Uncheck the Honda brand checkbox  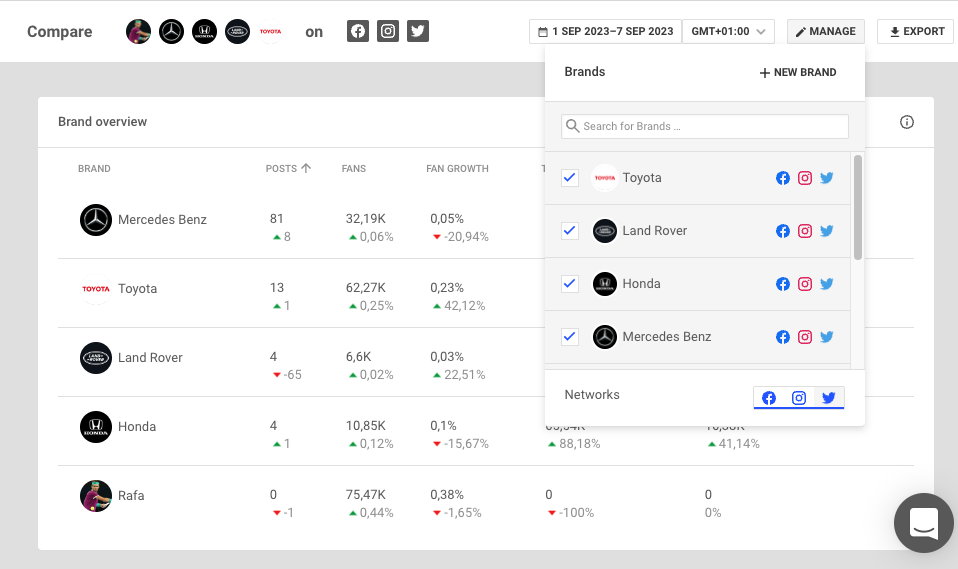click(x=570, y=284)
